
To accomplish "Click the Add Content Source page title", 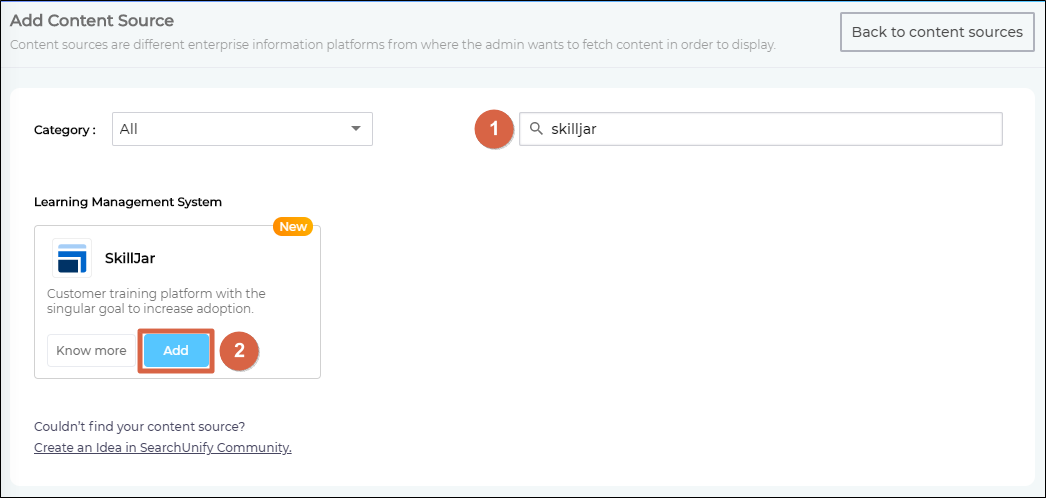I will (x=92, y=20).
